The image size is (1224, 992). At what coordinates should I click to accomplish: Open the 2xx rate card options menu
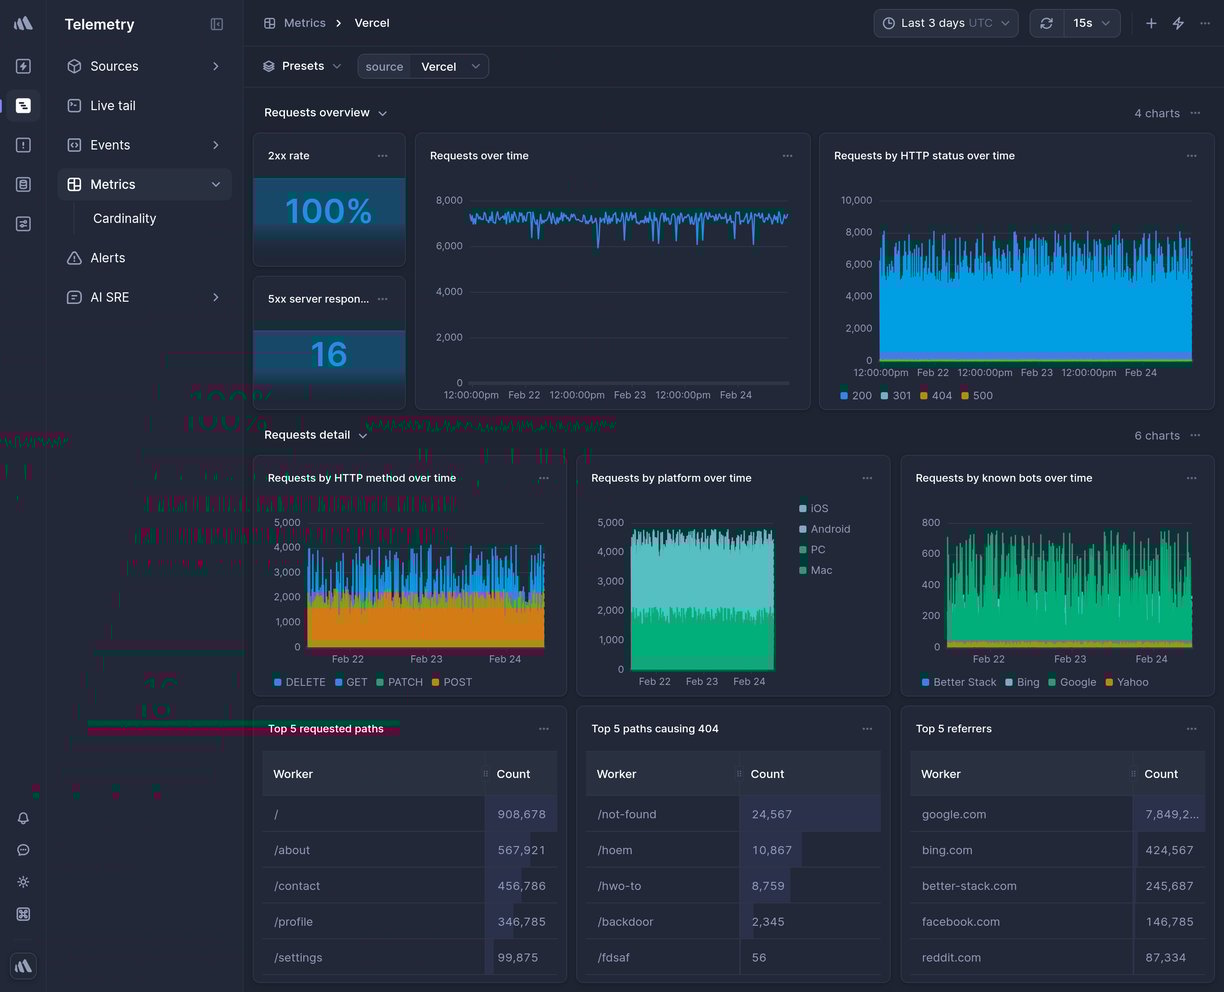click(x=382, y=156)
